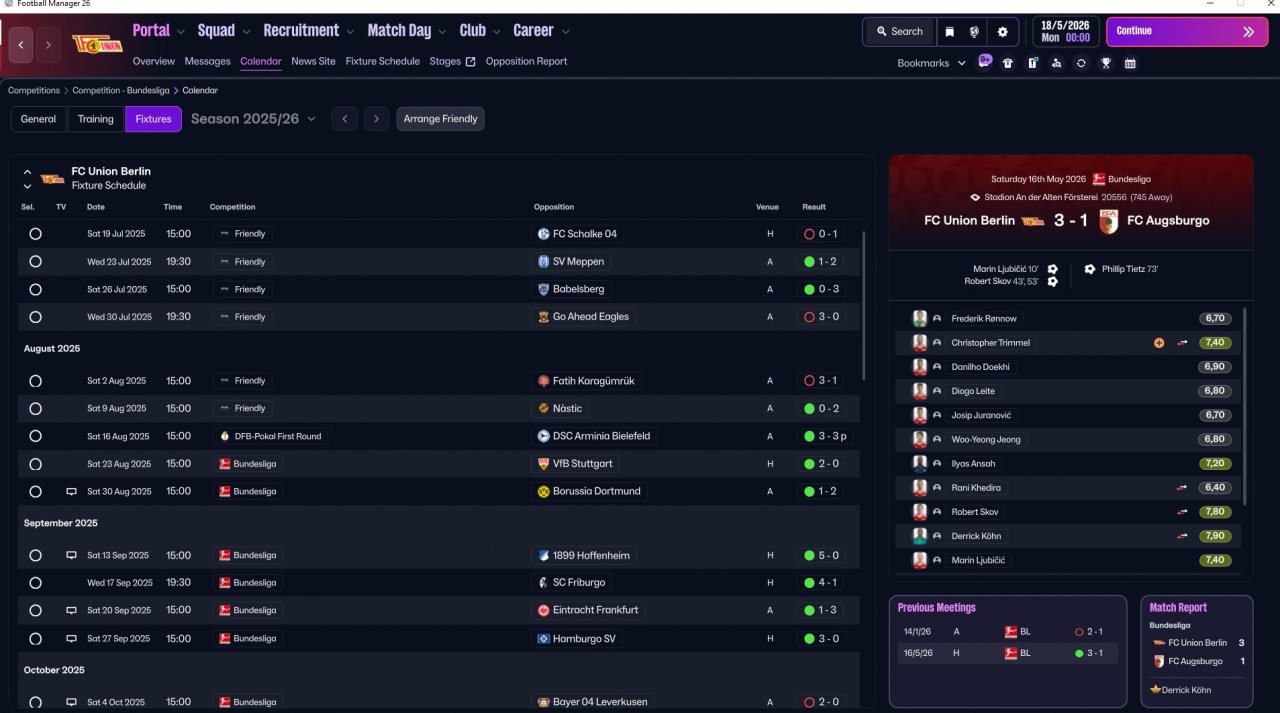Select the DSC Arminia Bielefeld fixture radio button
Image resolution: width=1280 pixels, height=713 pixels.
(x=35, y=436)
